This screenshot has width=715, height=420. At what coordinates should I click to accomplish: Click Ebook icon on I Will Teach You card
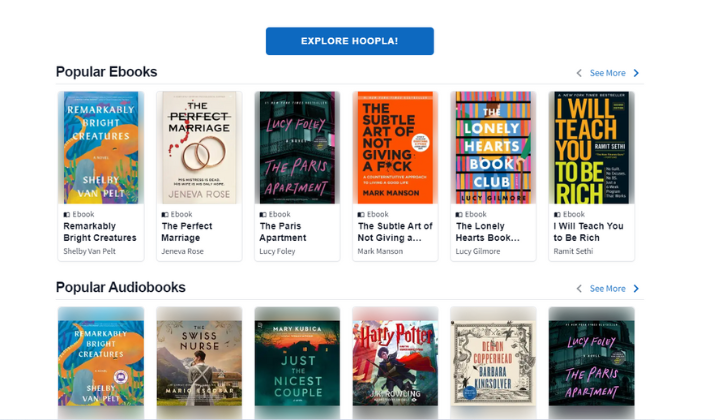tap(557, 214)
